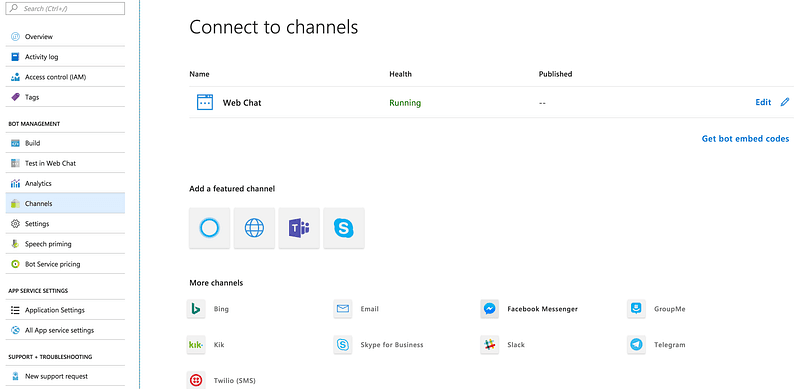Click the Application Settings list icon
The height and width of the screenshot is (389, 800).
15,310
